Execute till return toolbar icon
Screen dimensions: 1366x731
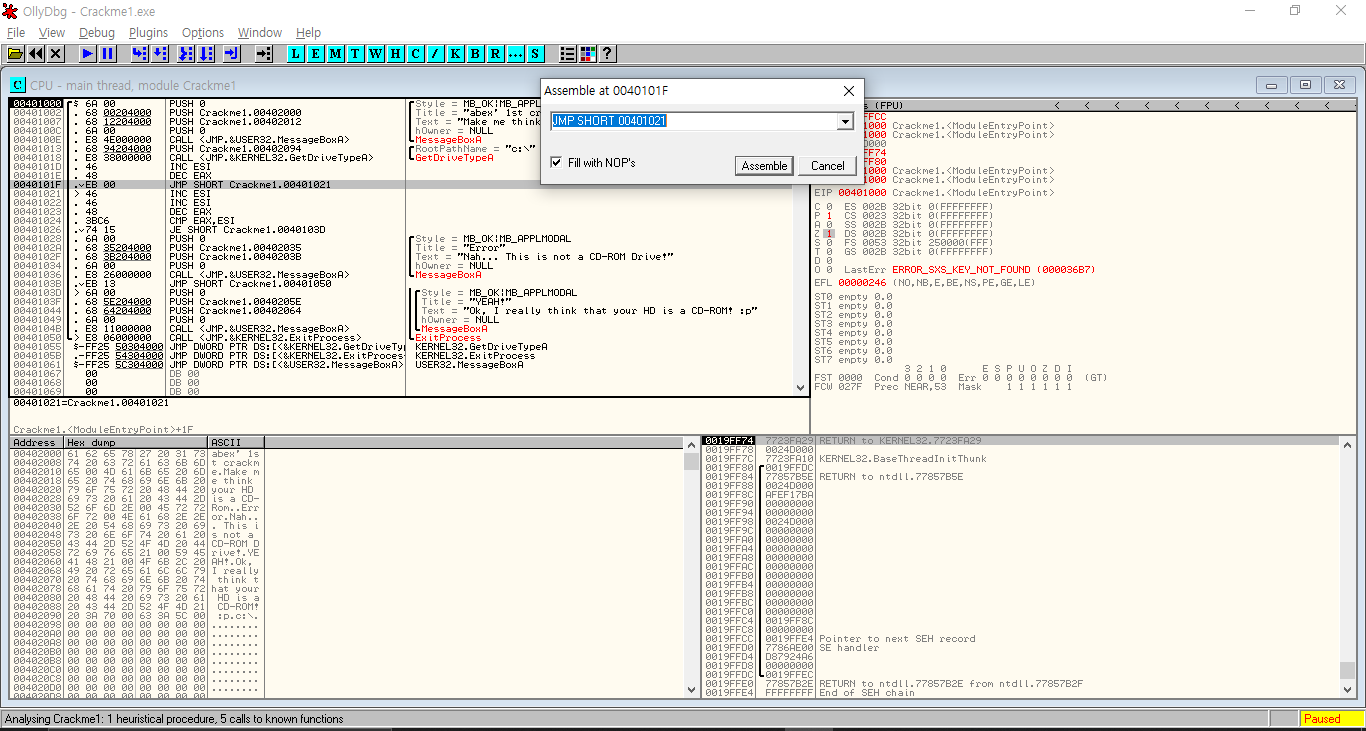[232, 53]
